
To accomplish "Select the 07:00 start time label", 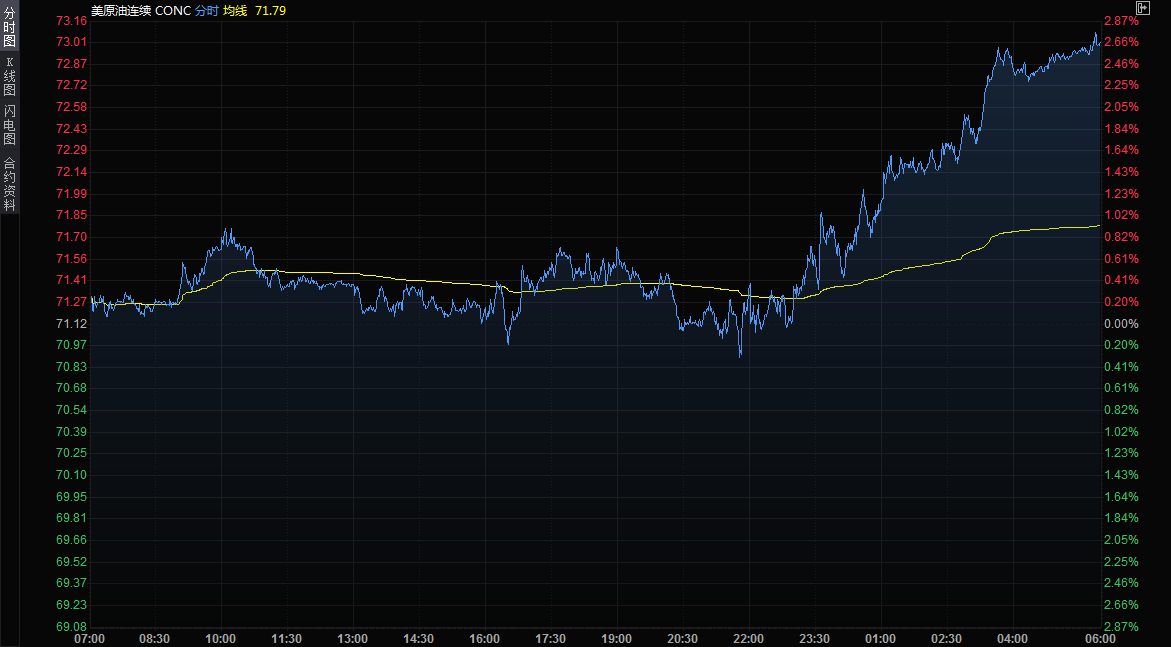I will (x=89, y=639).
